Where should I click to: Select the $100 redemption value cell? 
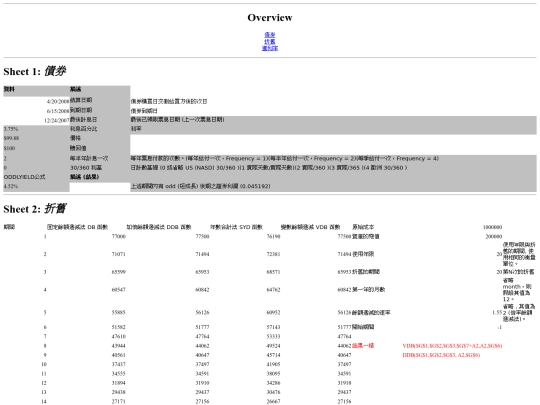point(9,148)
